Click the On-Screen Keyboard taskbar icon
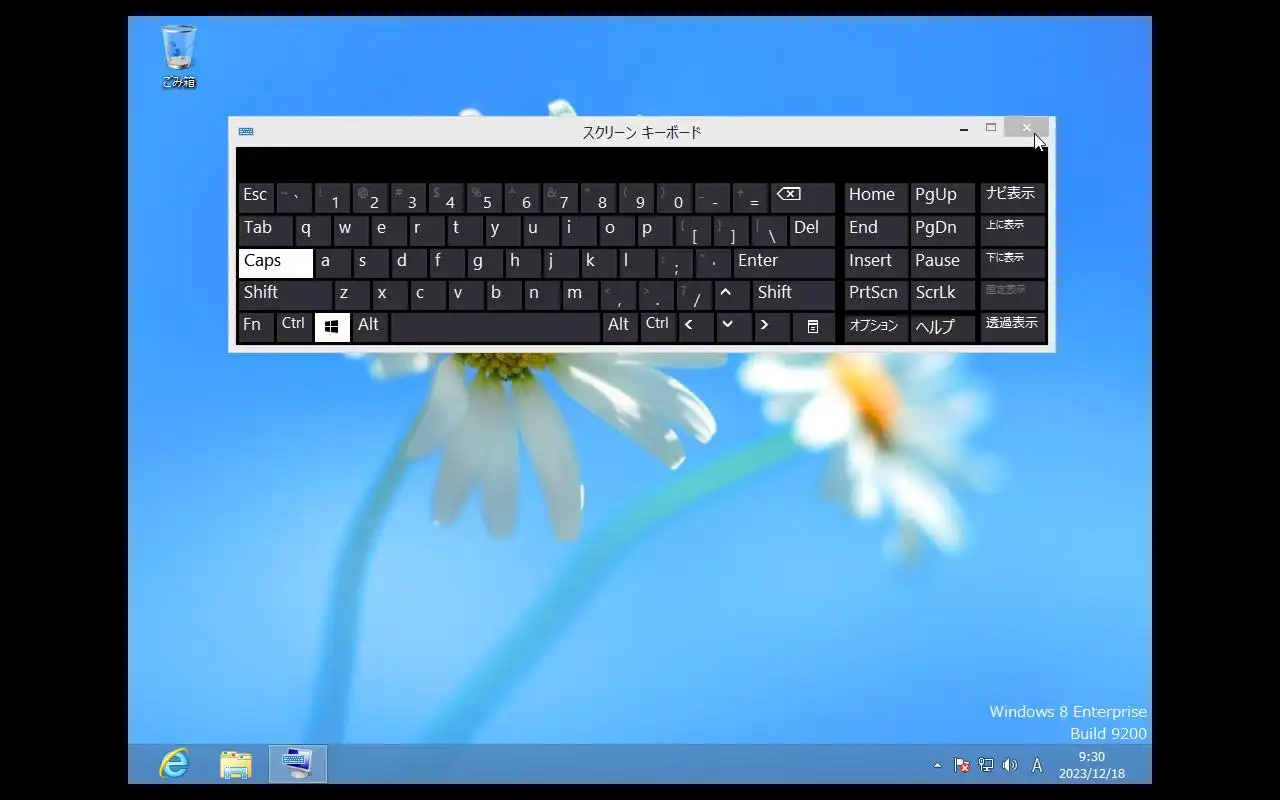Image resolution: width=1280 pixels, height=800 pixels. [298, 764]
